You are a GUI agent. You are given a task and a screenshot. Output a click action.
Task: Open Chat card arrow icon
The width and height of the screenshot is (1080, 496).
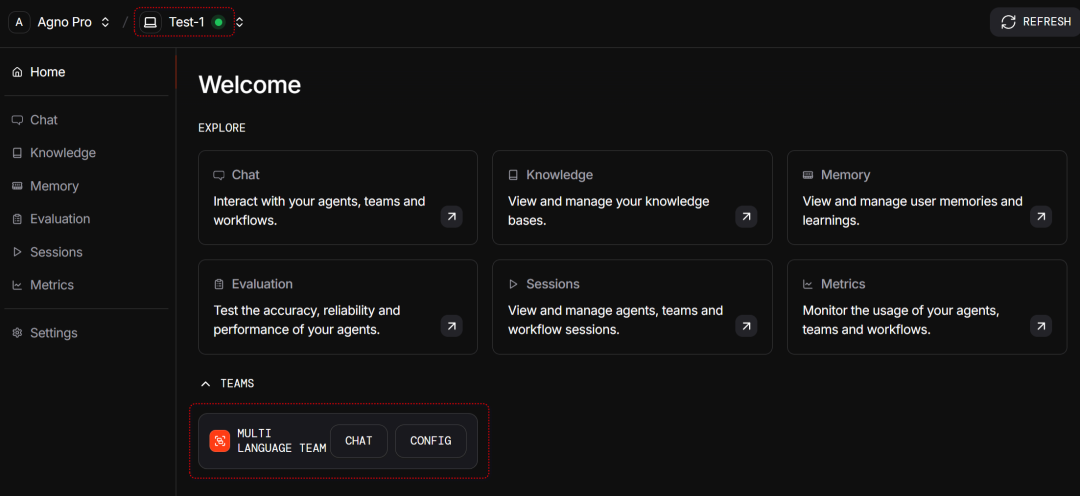[451, 217]
